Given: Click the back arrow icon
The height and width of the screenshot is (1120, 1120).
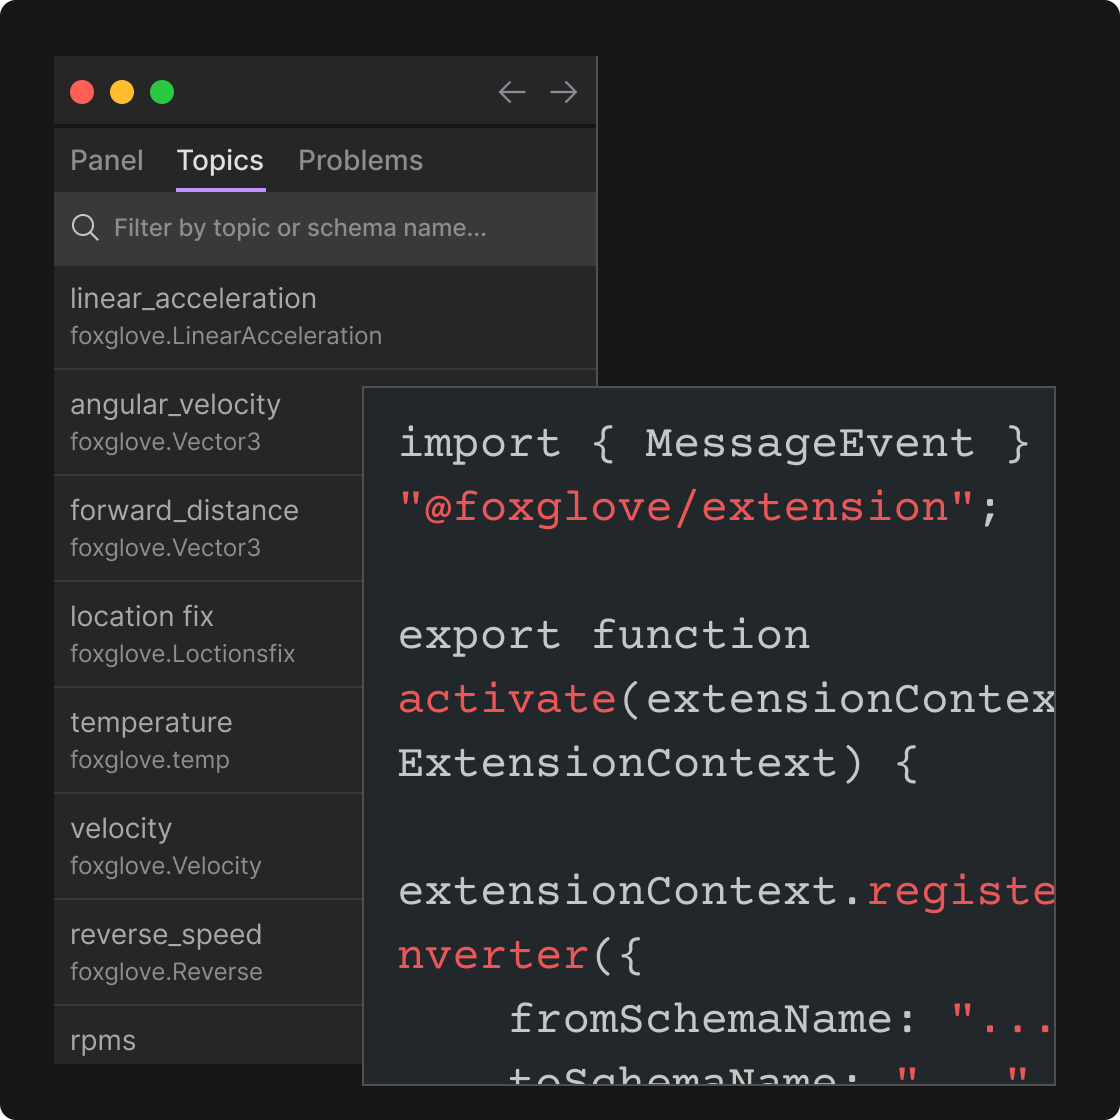Looking at the screenshot, I should pyautogui.click(x=512, y=93).
